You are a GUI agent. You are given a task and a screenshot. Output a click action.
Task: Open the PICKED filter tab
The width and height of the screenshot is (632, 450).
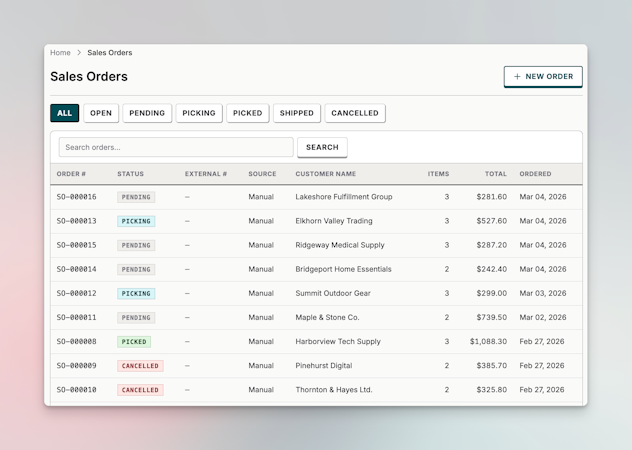247,113
